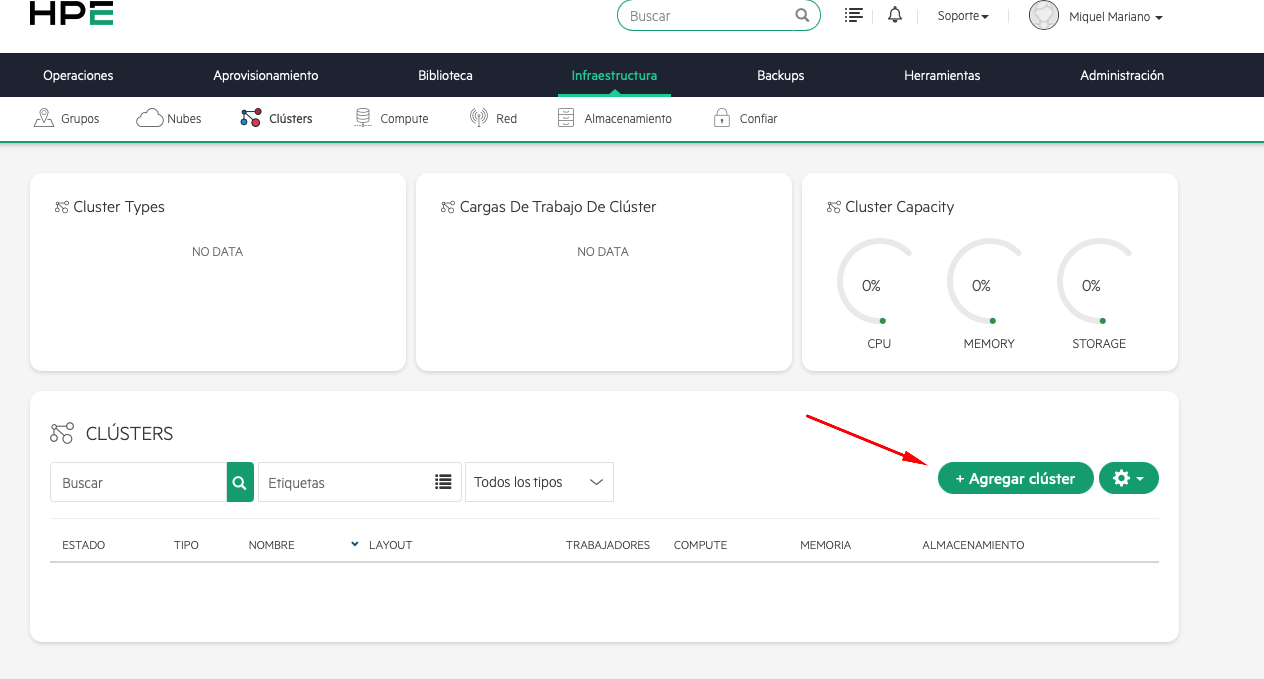Click inside the Buscar clusters field
This screenshot has width=1264, height=679.
[x=140, y=481]
